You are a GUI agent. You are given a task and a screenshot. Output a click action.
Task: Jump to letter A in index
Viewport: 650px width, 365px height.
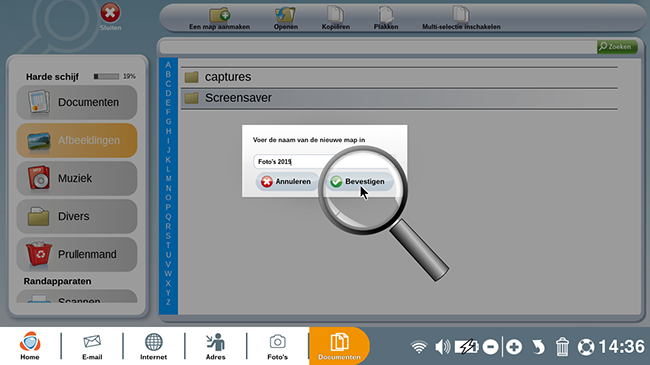pos(168,65)
